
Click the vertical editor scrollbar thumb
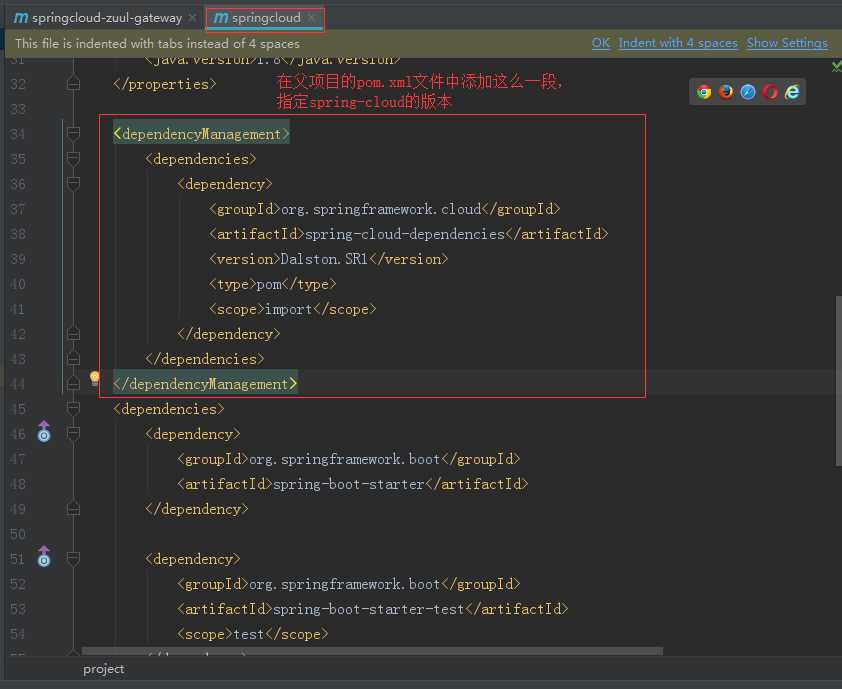pyautogui.click(x=838, y=381)
